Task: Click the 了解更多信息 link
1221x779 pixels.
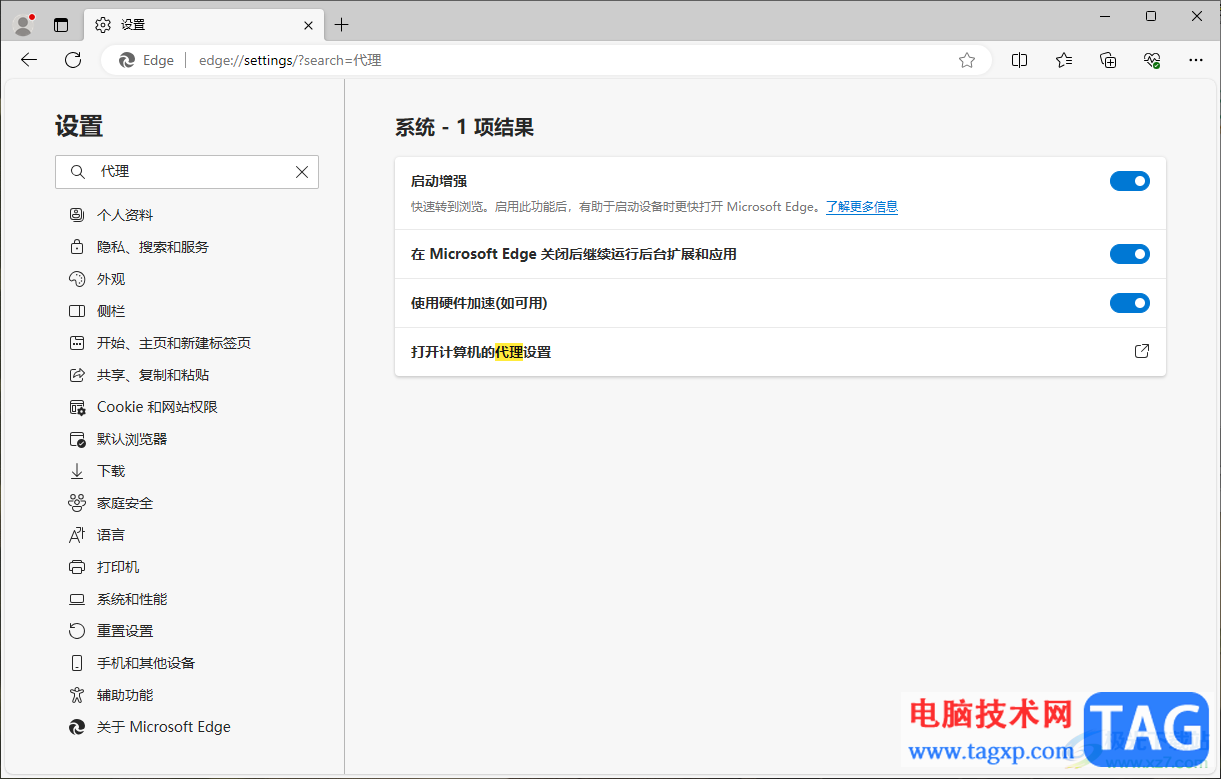Action: pyautogui.click(x=862, y=207)
